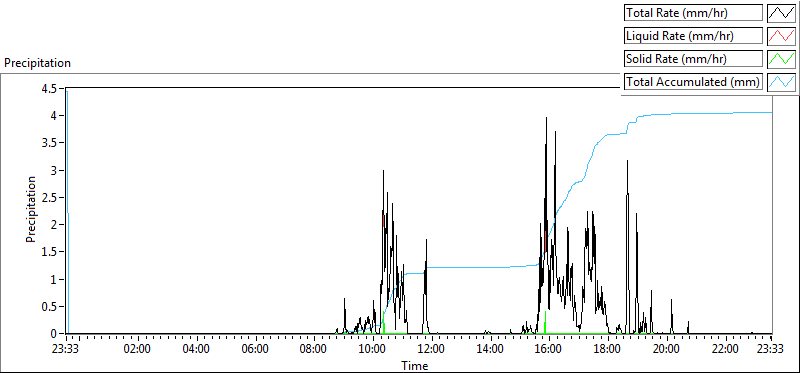Click the Total Accumulated blue plot sample icon
800x373 pixels.
tap(781, 81)
